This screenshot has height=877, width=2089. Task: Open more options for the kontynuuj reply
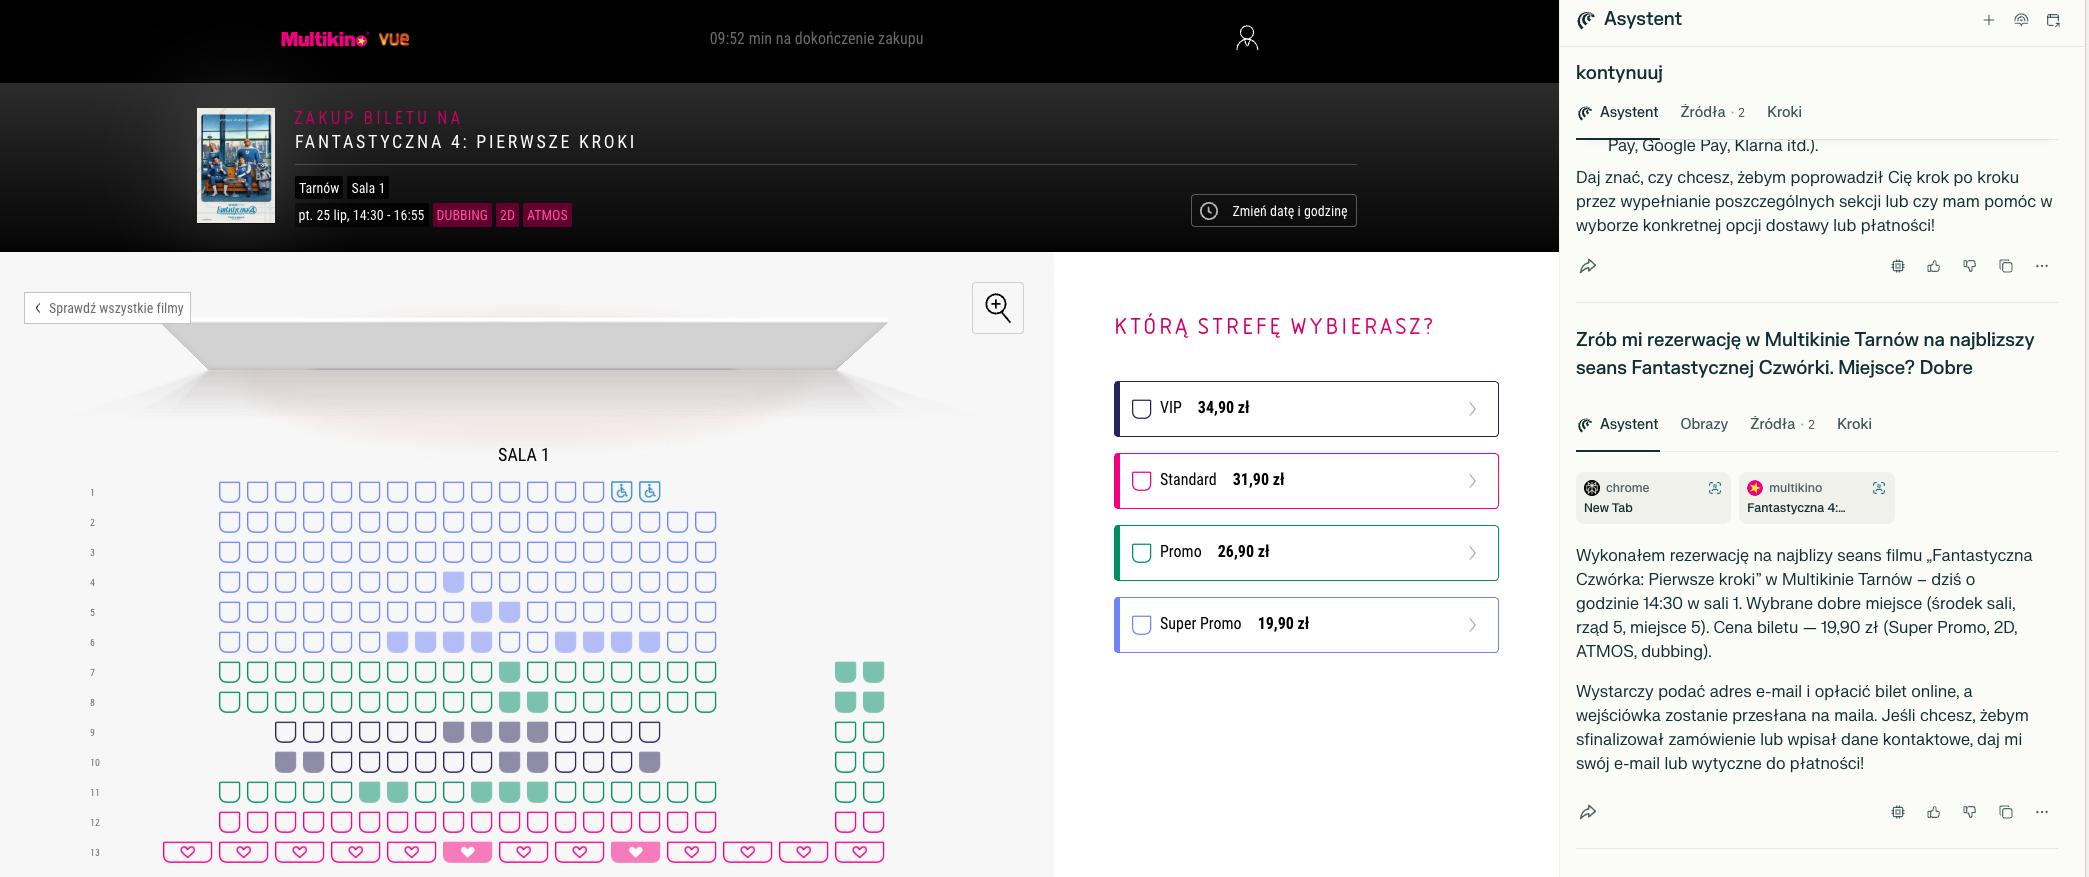point(2042,266)
